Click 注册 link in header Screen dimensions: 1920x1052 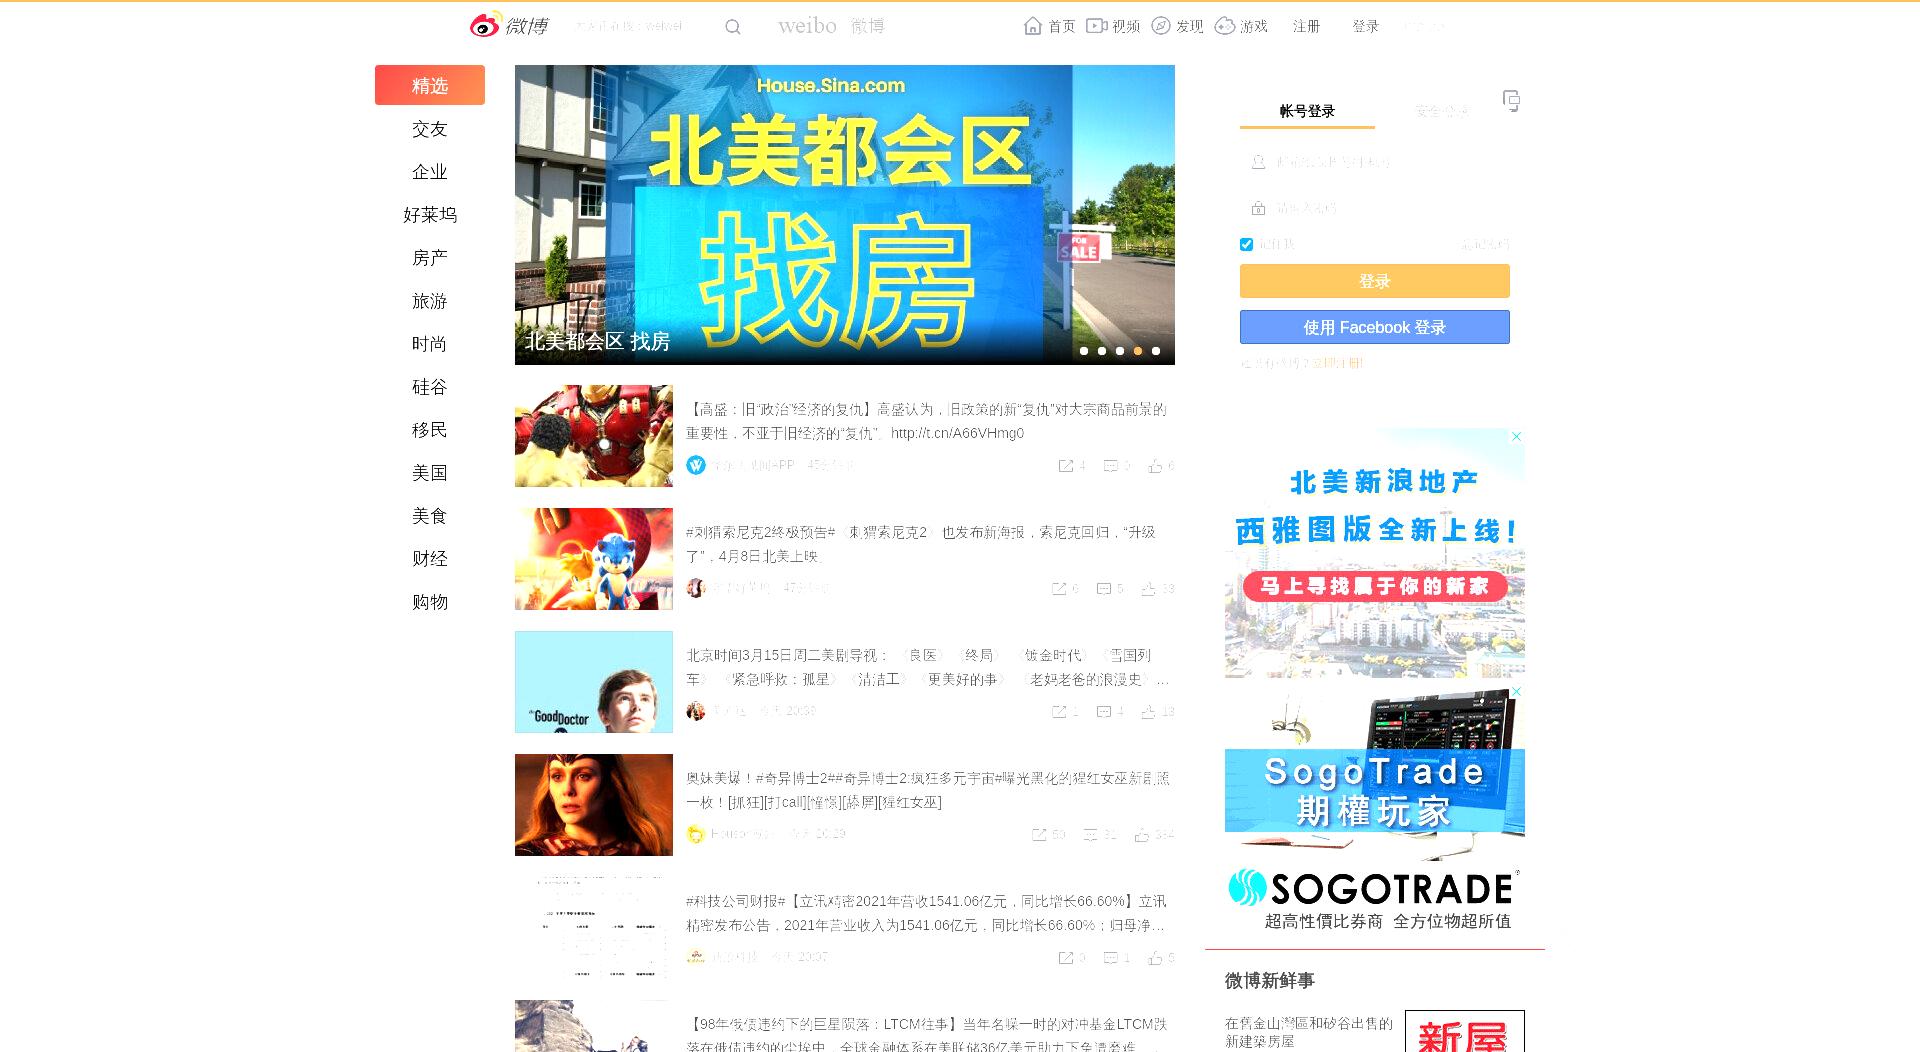point(1306,26)
